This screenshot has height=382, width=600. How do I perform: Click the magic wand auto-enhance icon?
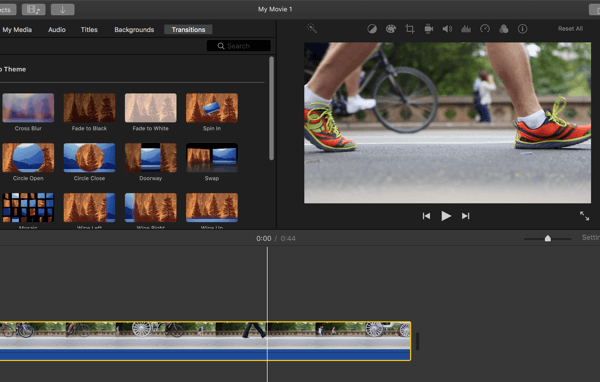click(x=312, y=28)
